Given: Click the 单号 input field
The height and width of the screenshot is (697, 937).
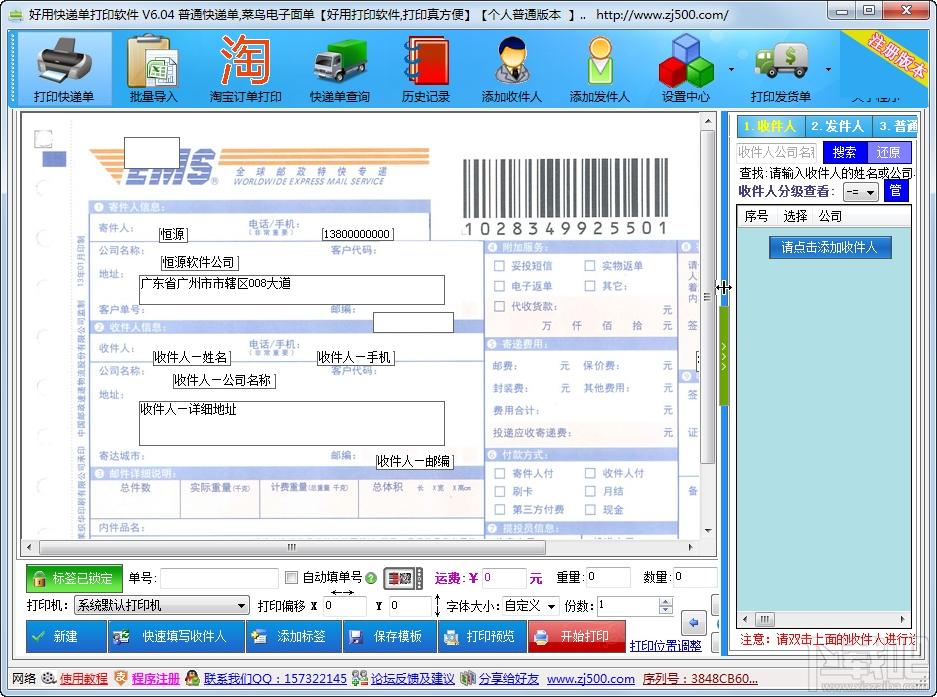Looking at the screenshot, I should (x=218, y=578).
